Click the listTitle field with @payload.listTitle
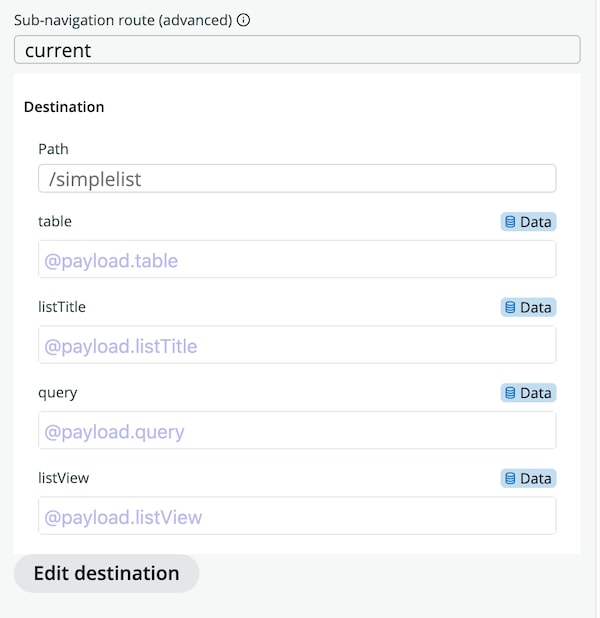Viewport: 600px width, 618px height. pos(297,345)
